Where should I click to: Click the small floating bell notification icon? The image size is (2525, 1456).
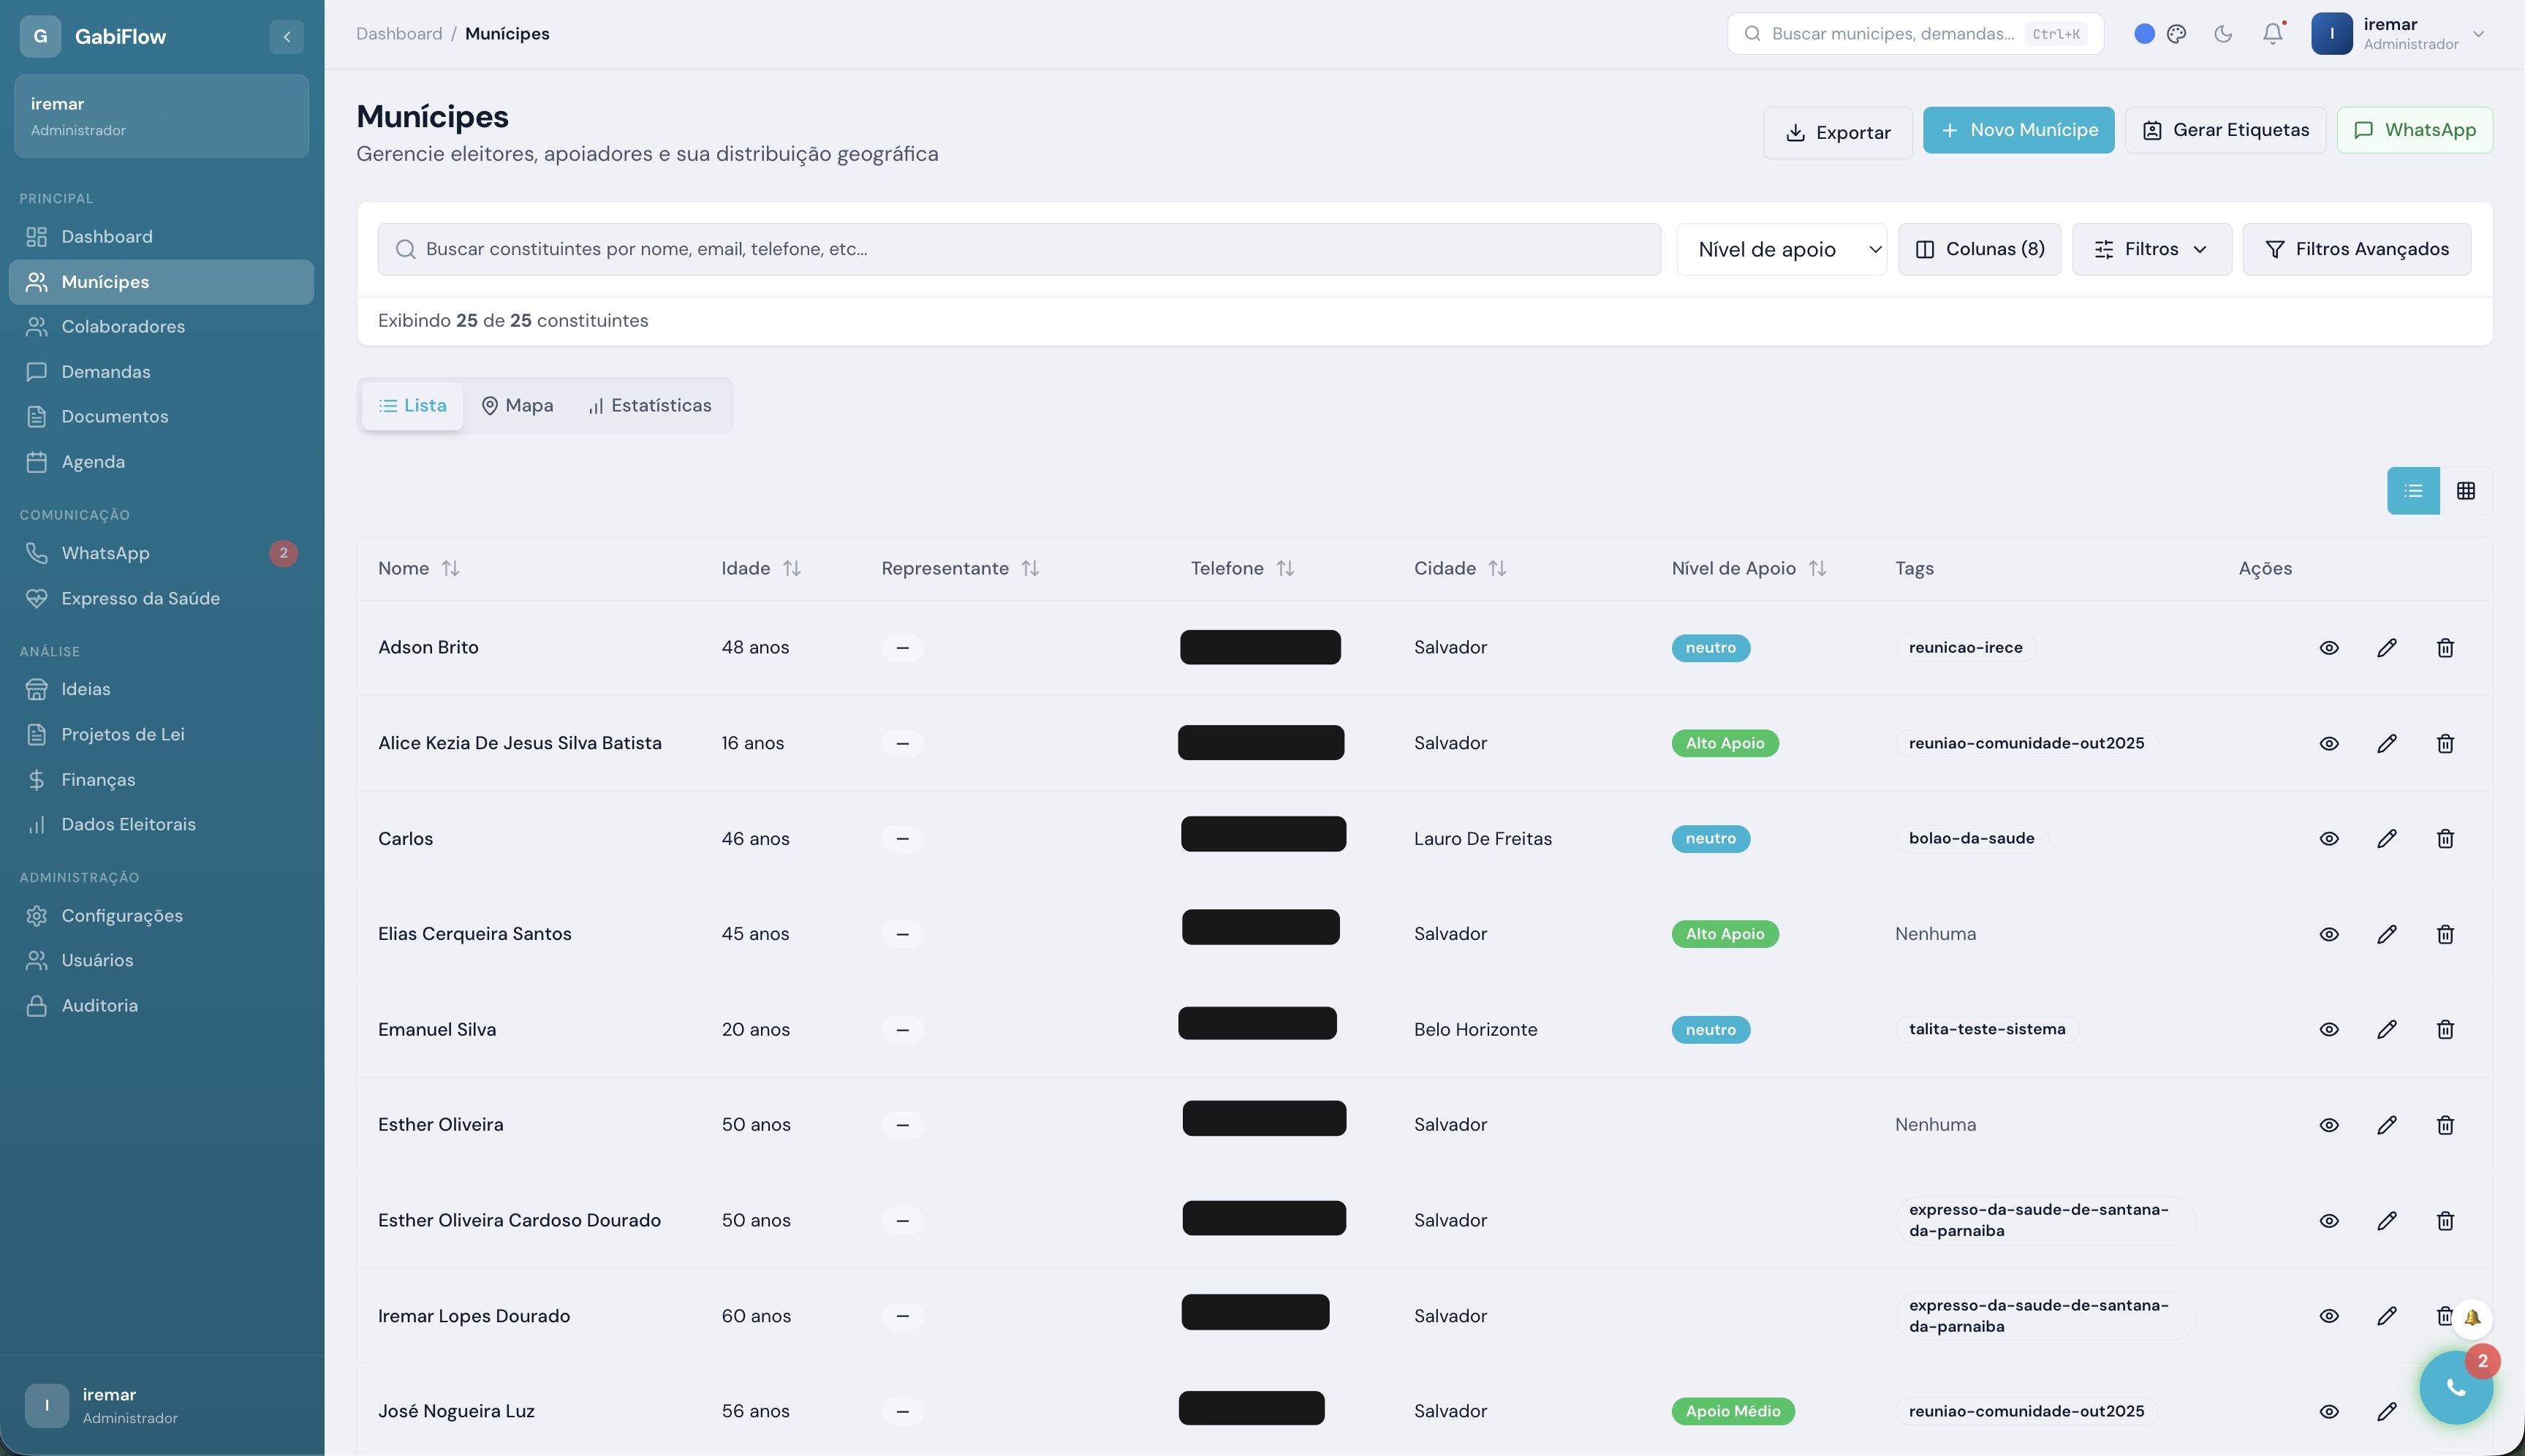[x=2472, y=1318]
